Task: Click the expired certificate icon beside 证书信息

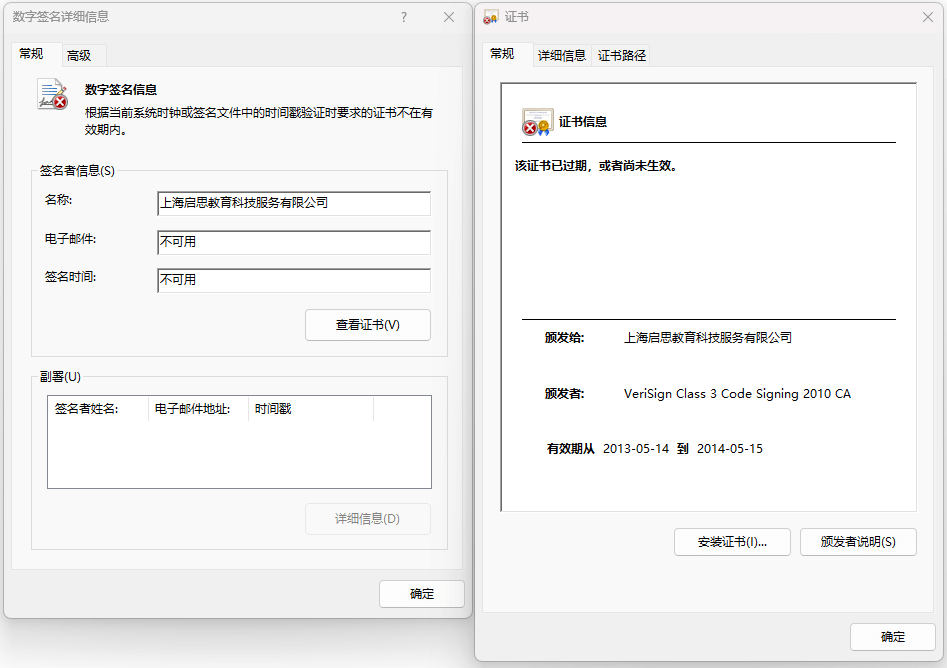Action: pos(537,122)
